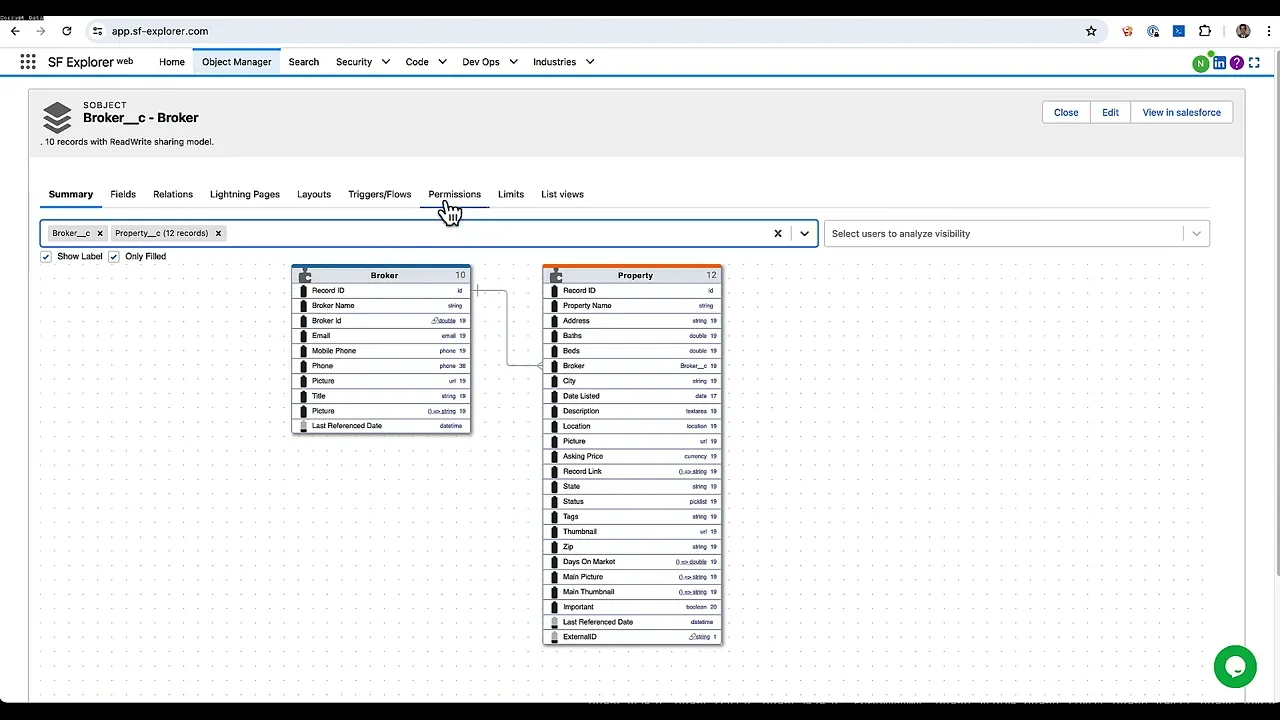Remove the Broker__c chip with its x
Viewport: 1280px width, 720px height.
100,233
